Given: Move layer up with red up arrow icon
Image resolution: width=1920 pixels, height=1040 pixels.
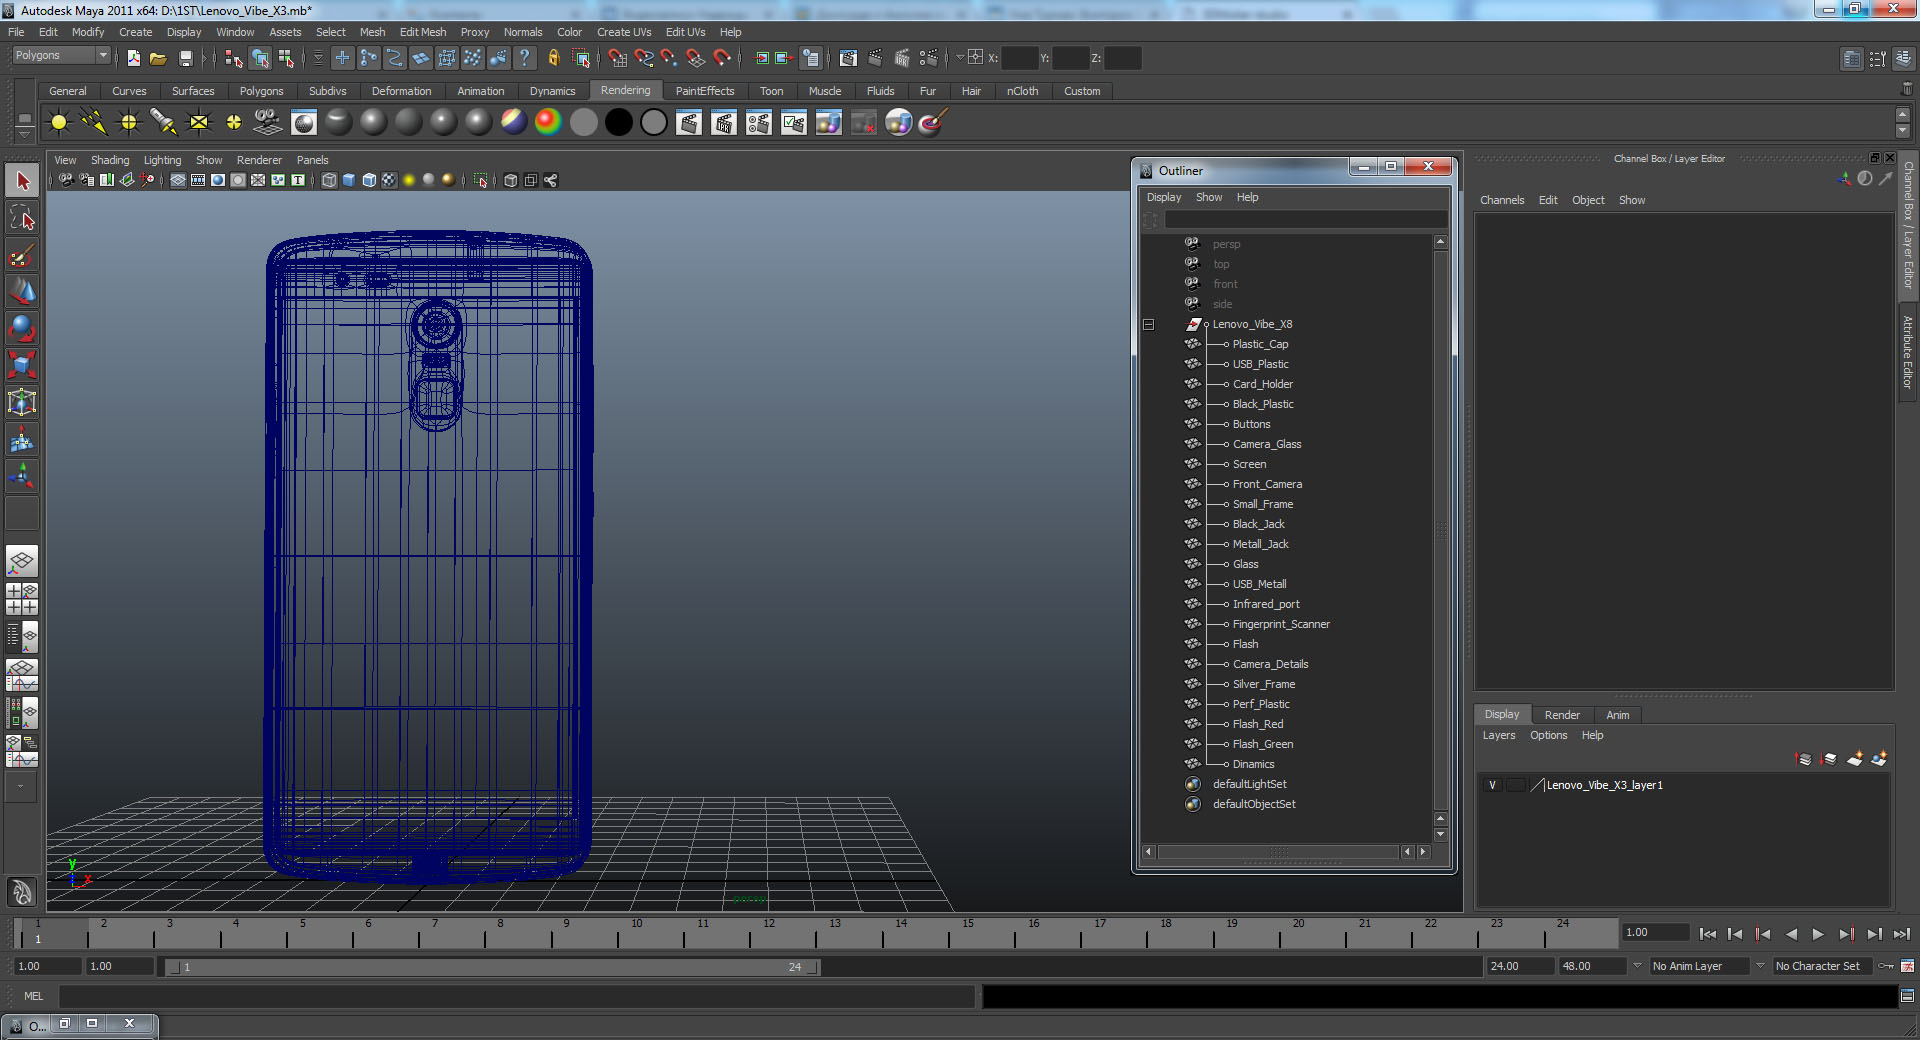Looking at the screenshot, I should [x=1804, y=759].
